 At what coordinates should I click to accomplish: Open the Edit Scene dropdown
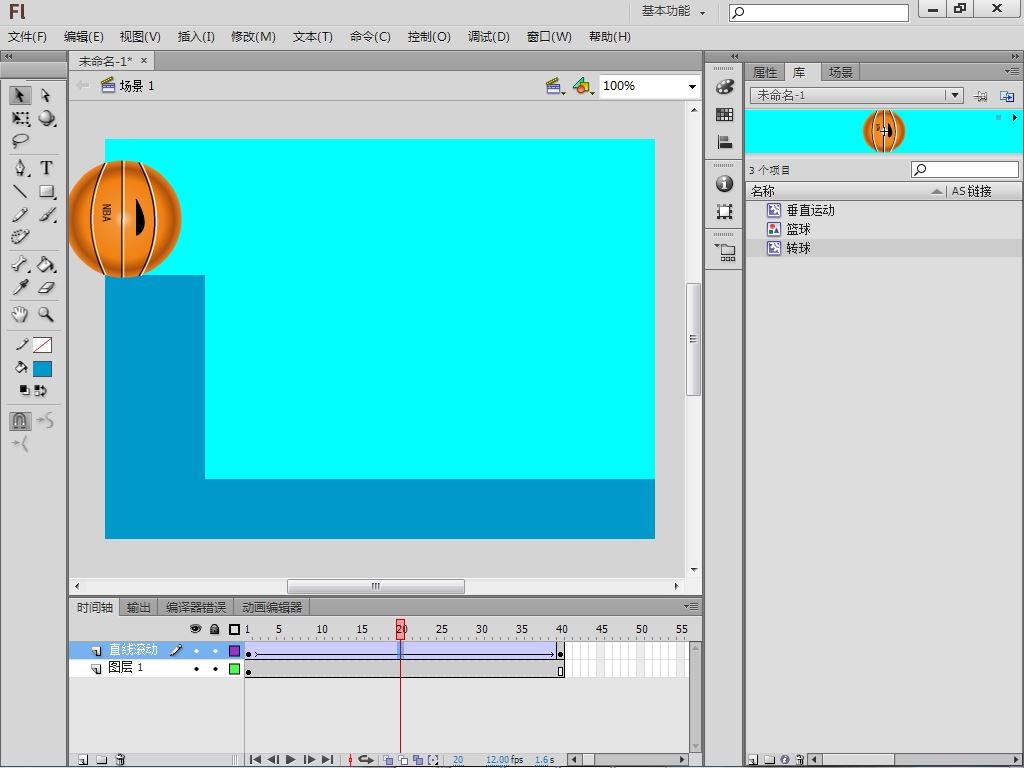555,86
